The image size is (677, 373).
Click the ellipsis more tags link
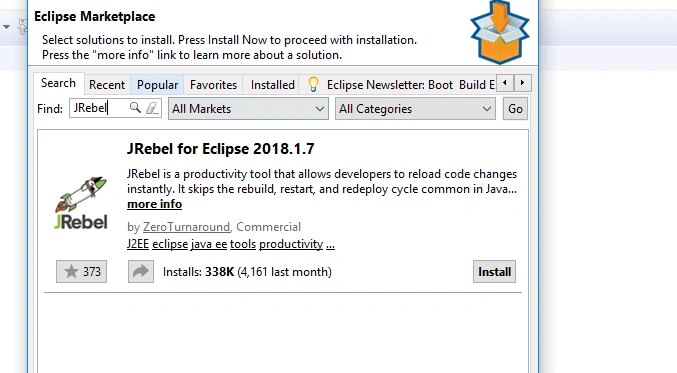330,245
